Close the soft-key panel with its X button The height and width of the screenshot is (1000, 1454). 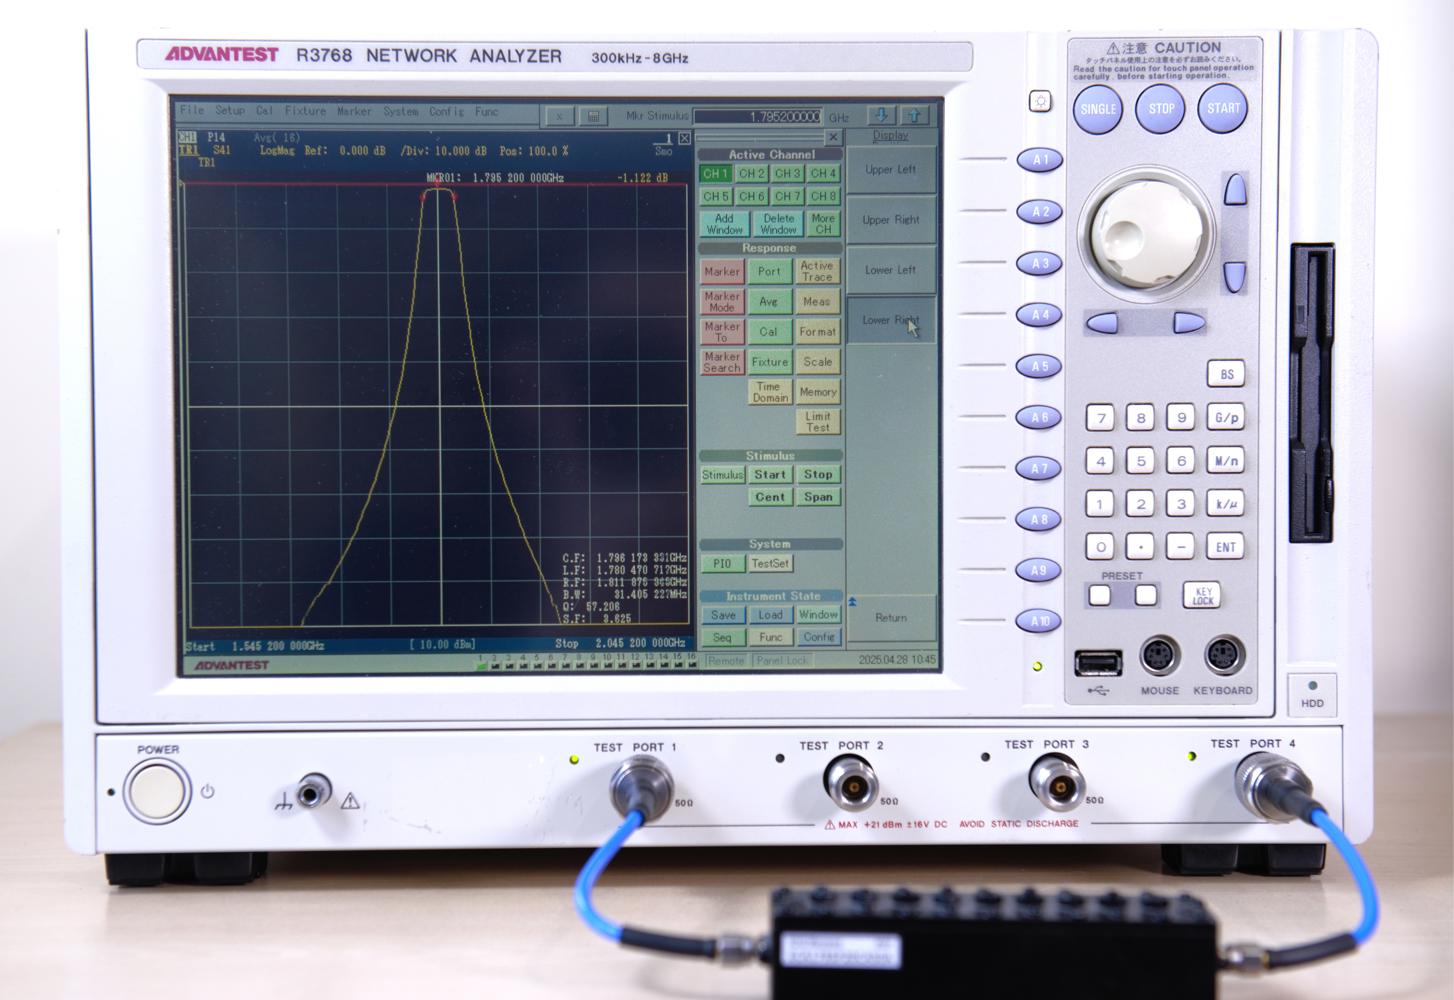[x=832, y=136]
